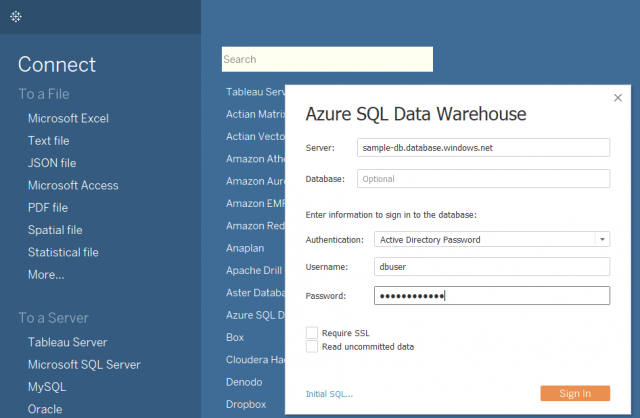Click the Tableau logo icon

pos(16,17)
